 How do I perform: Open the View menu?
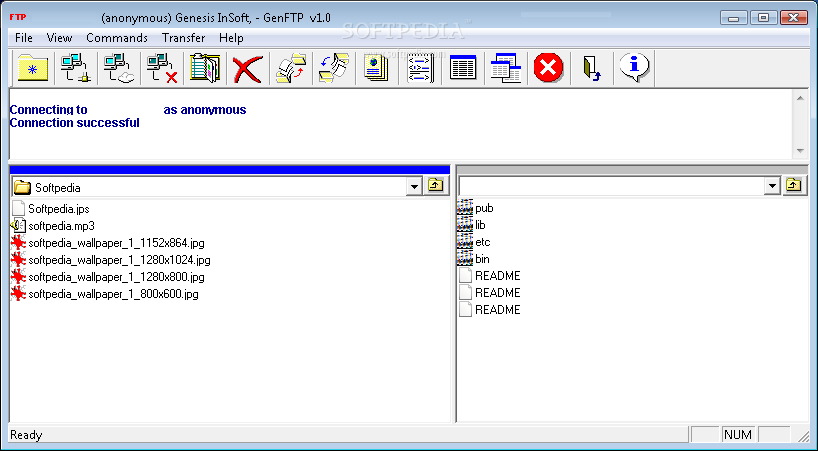59,38
